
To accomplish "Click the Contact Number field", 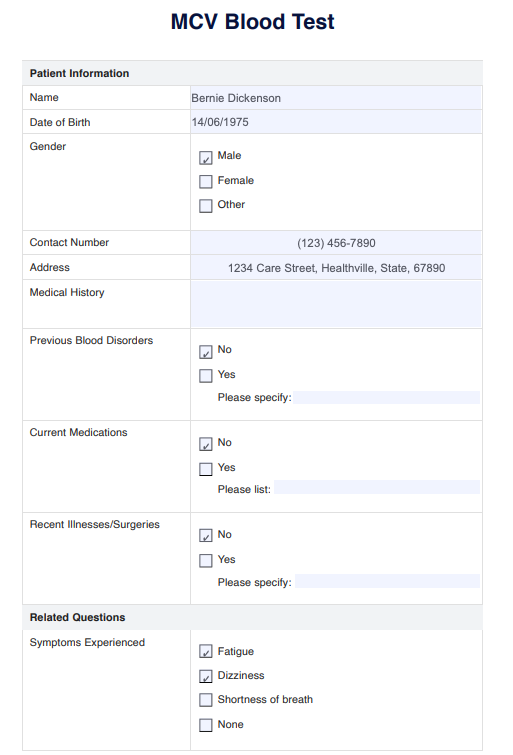I will [336, 243].
